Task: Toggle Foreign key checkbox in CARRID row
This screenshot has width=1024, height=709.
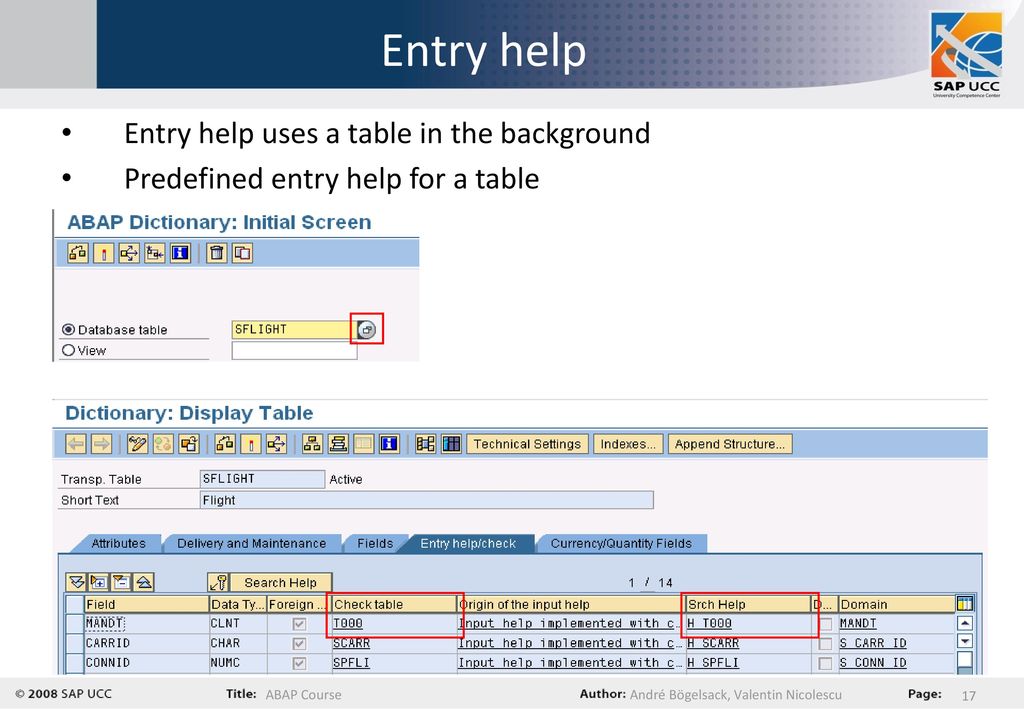Action: pos(299,644)
